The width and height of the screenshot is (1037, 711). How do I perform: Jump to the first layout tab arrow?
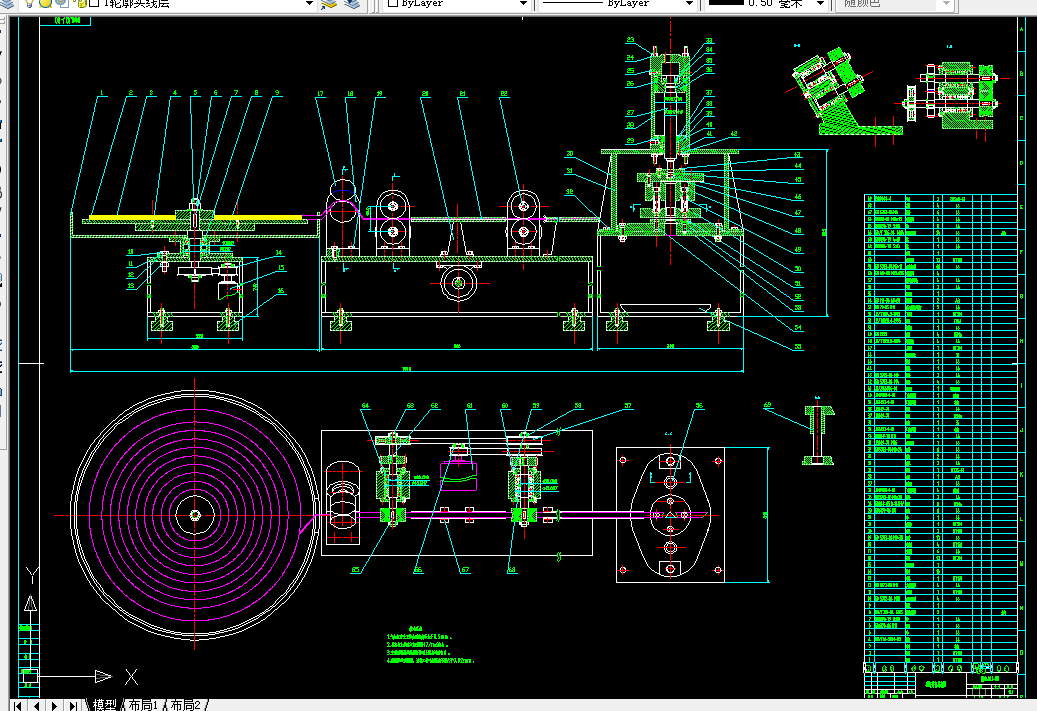coord(18,706)
